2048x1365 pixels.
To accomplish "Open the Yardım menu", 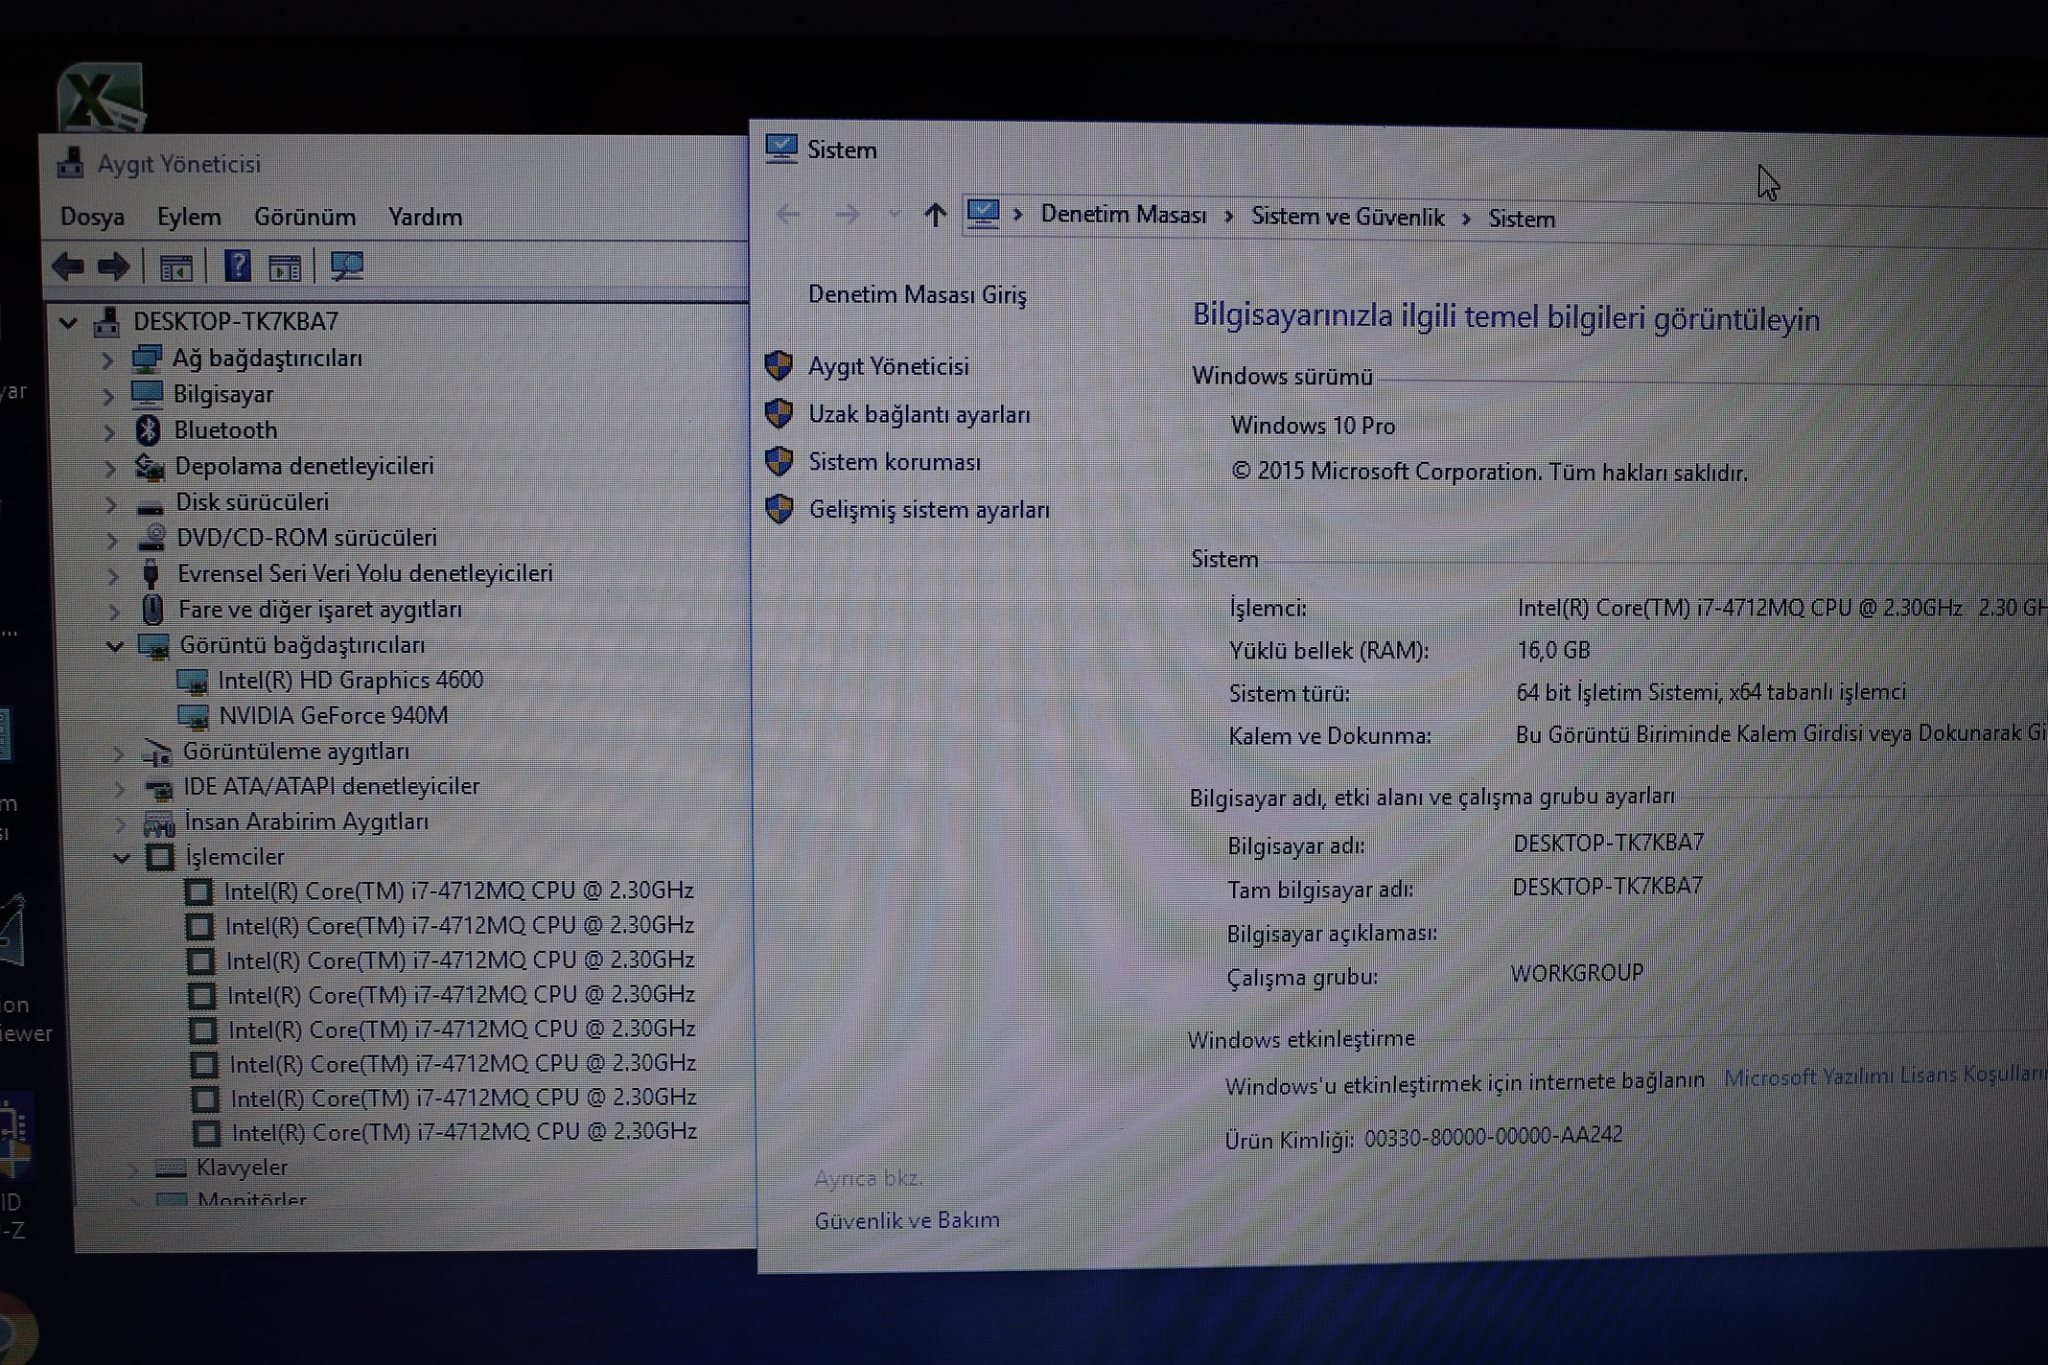I will click(x=425, y=217).
